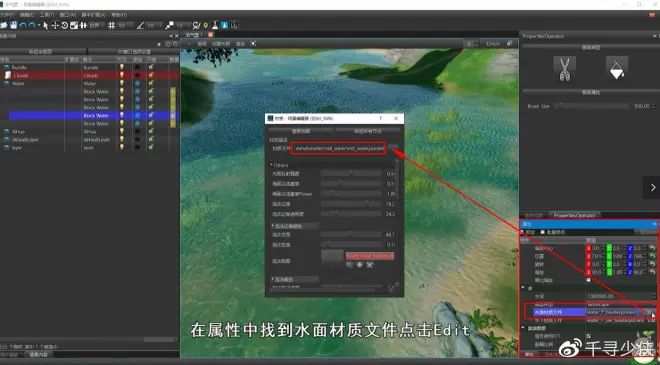Screen dimensions: 660x365
Task: Expand the right-side panel chevron arrow
Action: [x=652, y=187]
